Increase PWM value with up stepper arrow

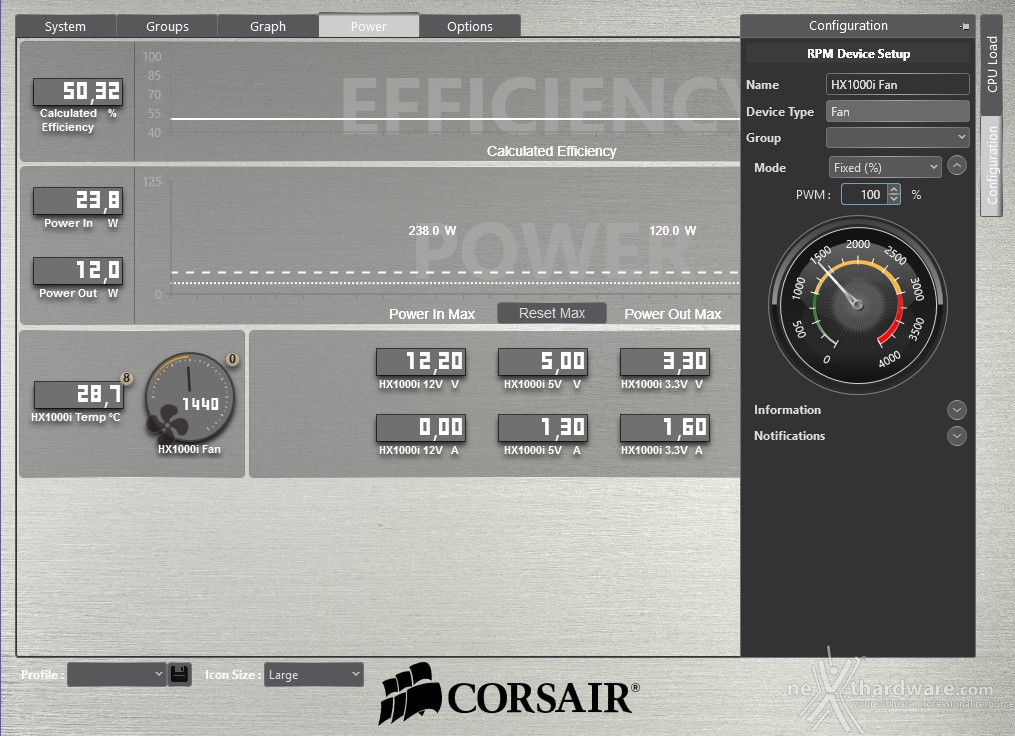(x=894, y=190)
